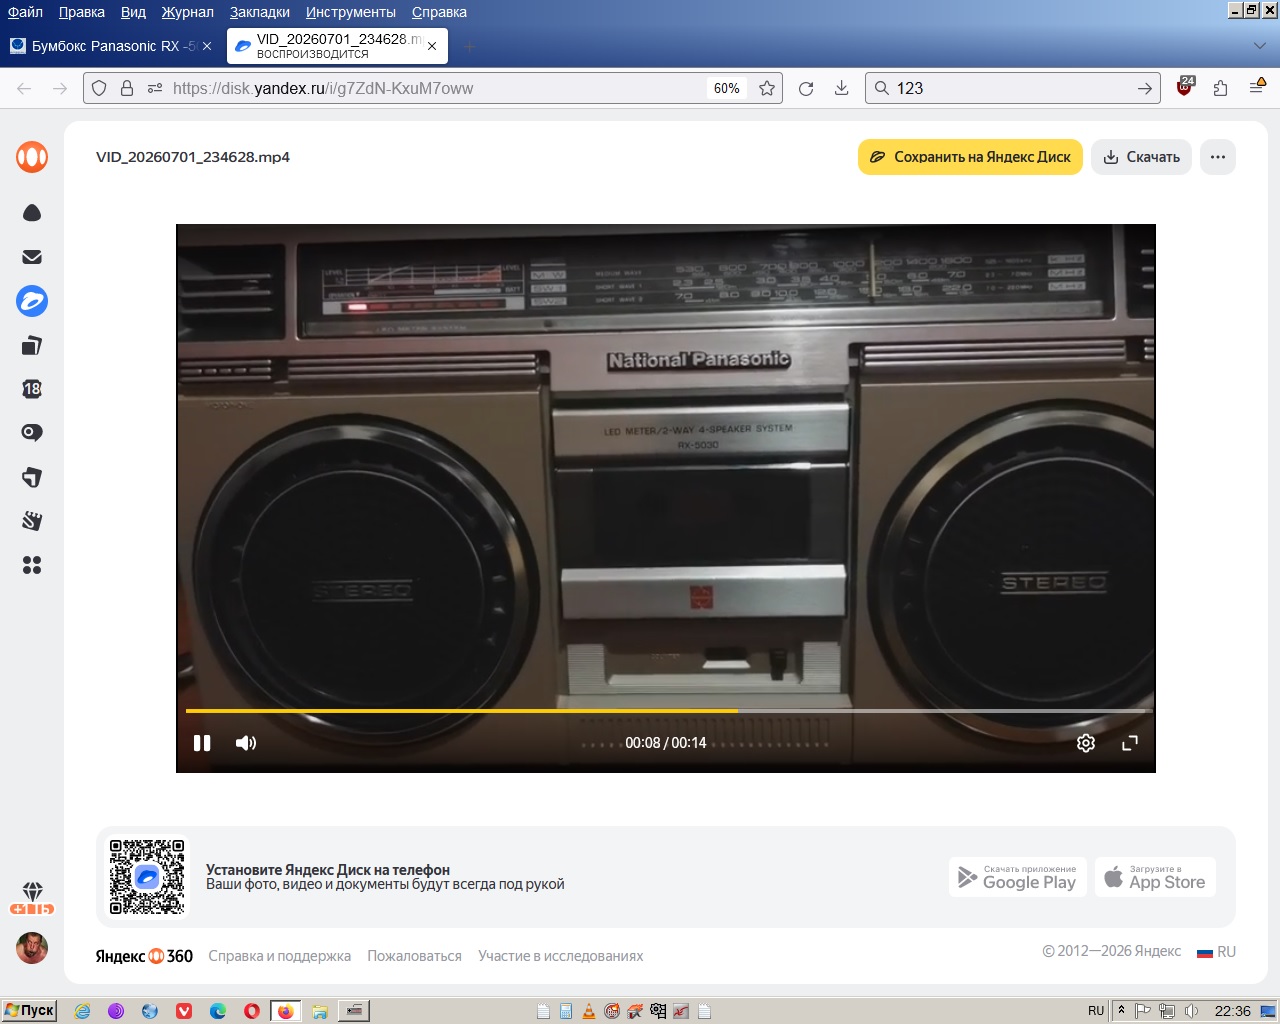Open the video player settings gear
The image size is (1280, 1024).
(x=1086, y=743)
